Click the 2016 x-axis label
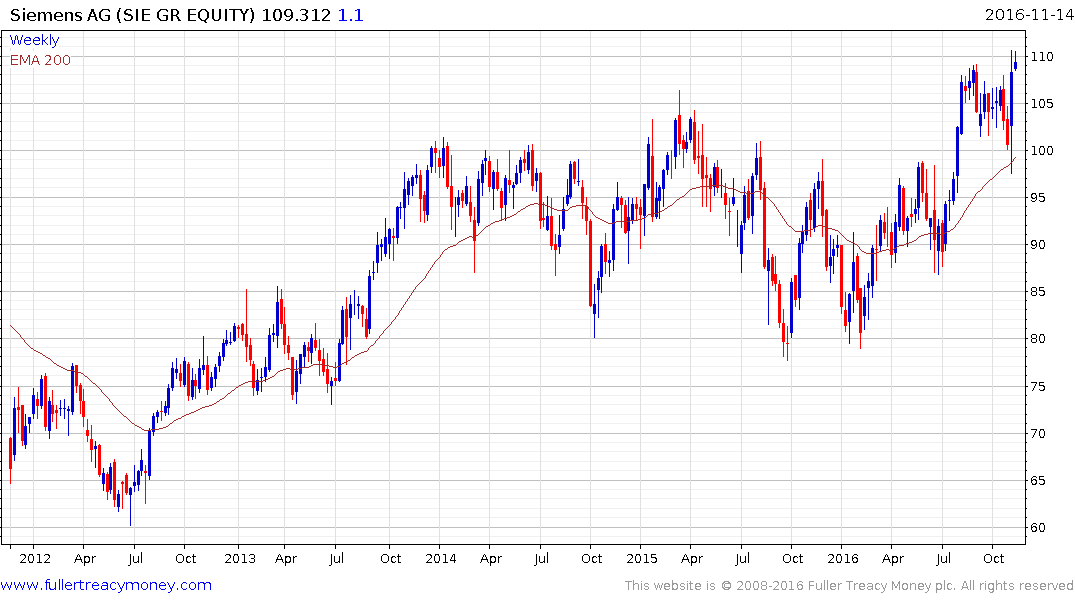The width and height of the screenshot is (1075, 600). 843,558
